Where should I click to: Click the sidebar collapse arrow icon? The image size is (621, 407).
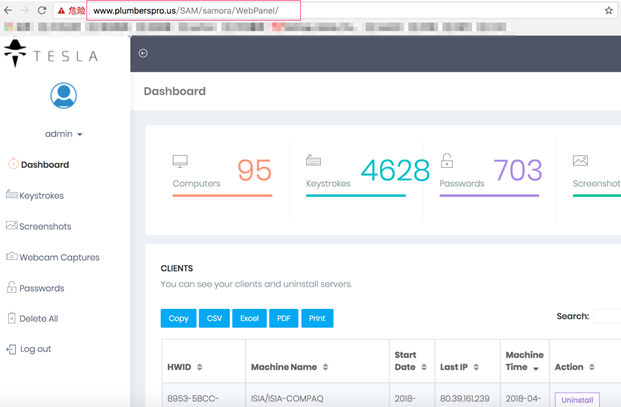coord(143,53)
